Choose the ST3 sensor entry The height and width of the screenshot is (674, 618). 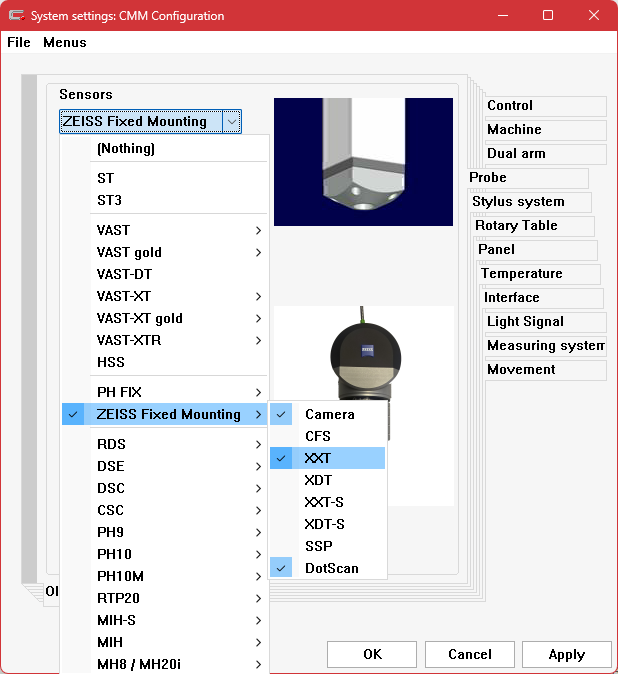coord(165,200)
